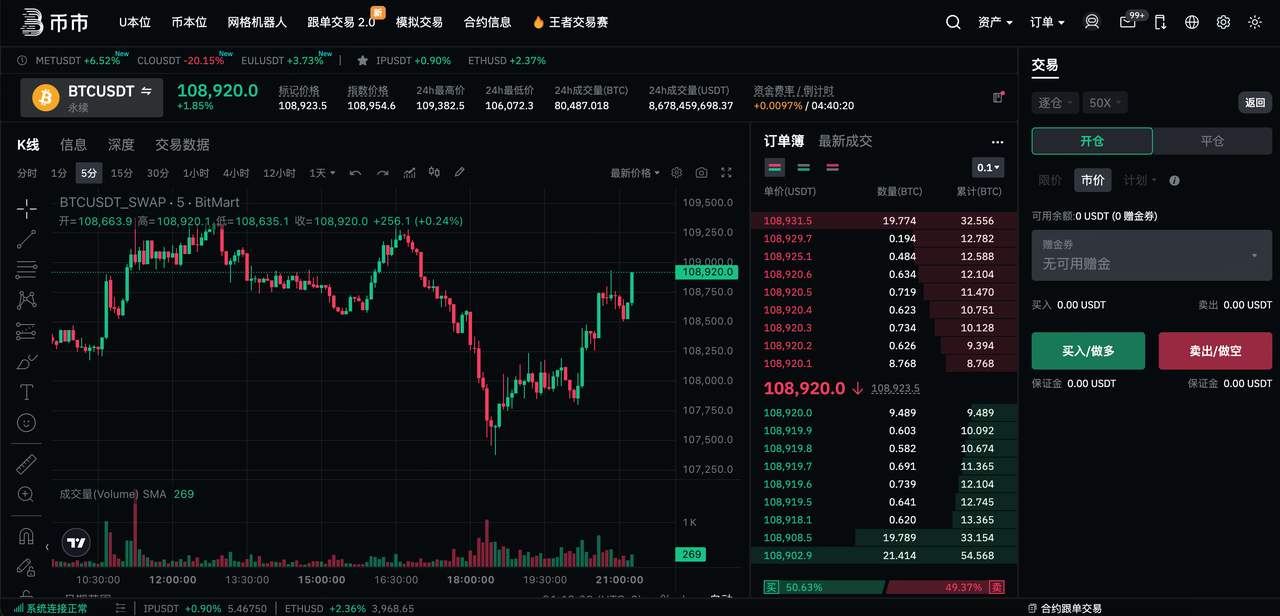Image resolution: width=1280 pixels, height=616 pixels.
Task: Take a chart snapshot with camera icon
Action: click(x=701, y=173)
